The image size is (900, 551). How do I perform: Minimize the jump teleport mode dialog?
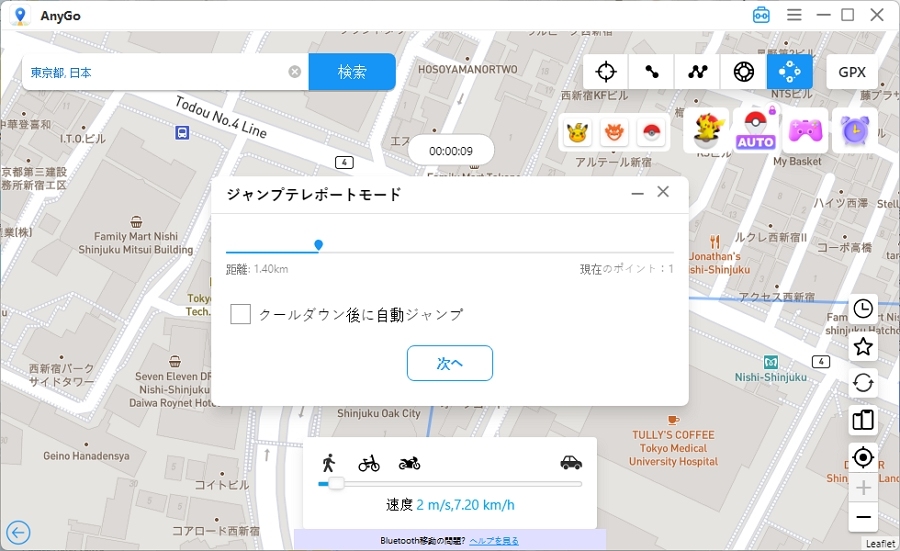pos(637,193)
